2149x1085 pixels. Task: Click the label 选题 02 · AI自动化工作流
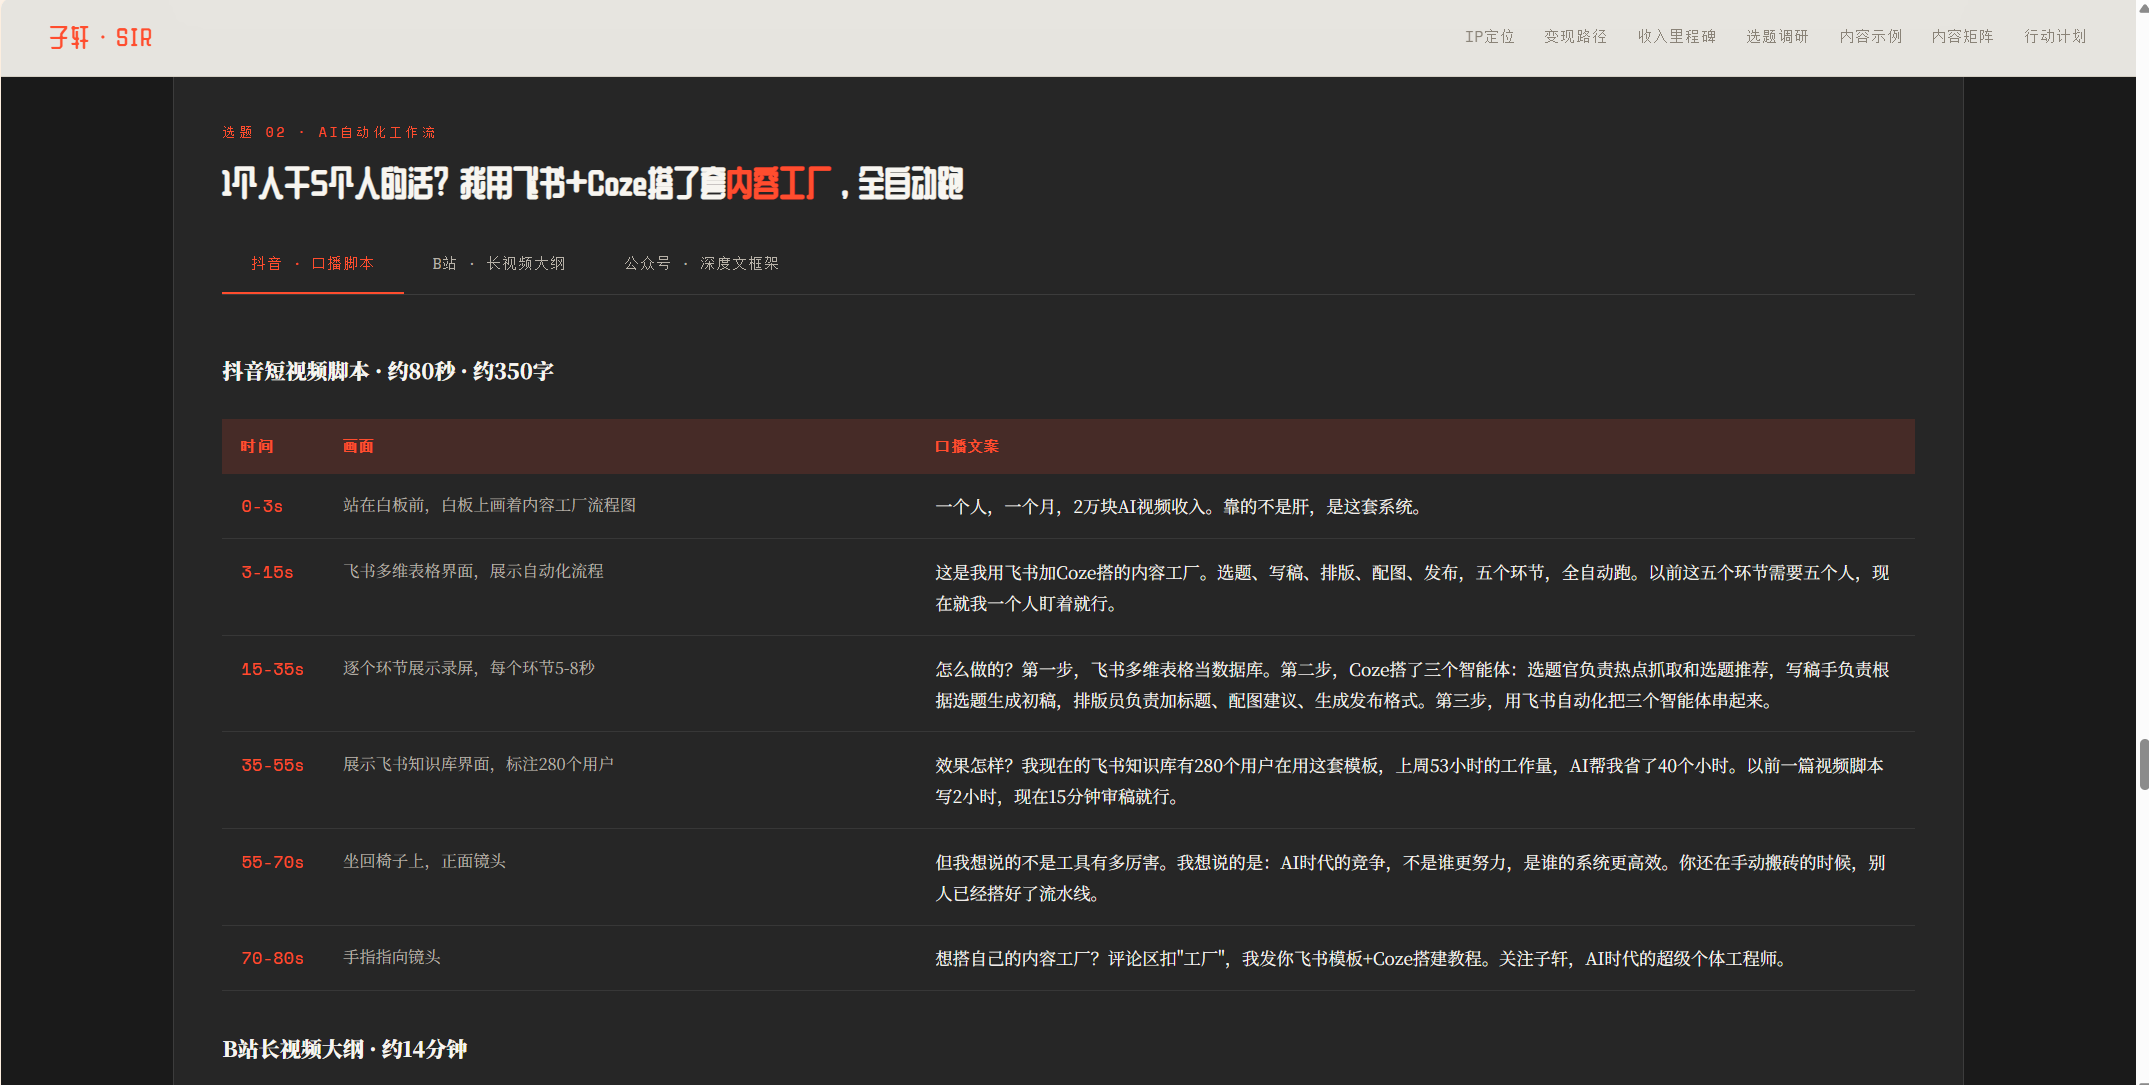pos(328,132)
